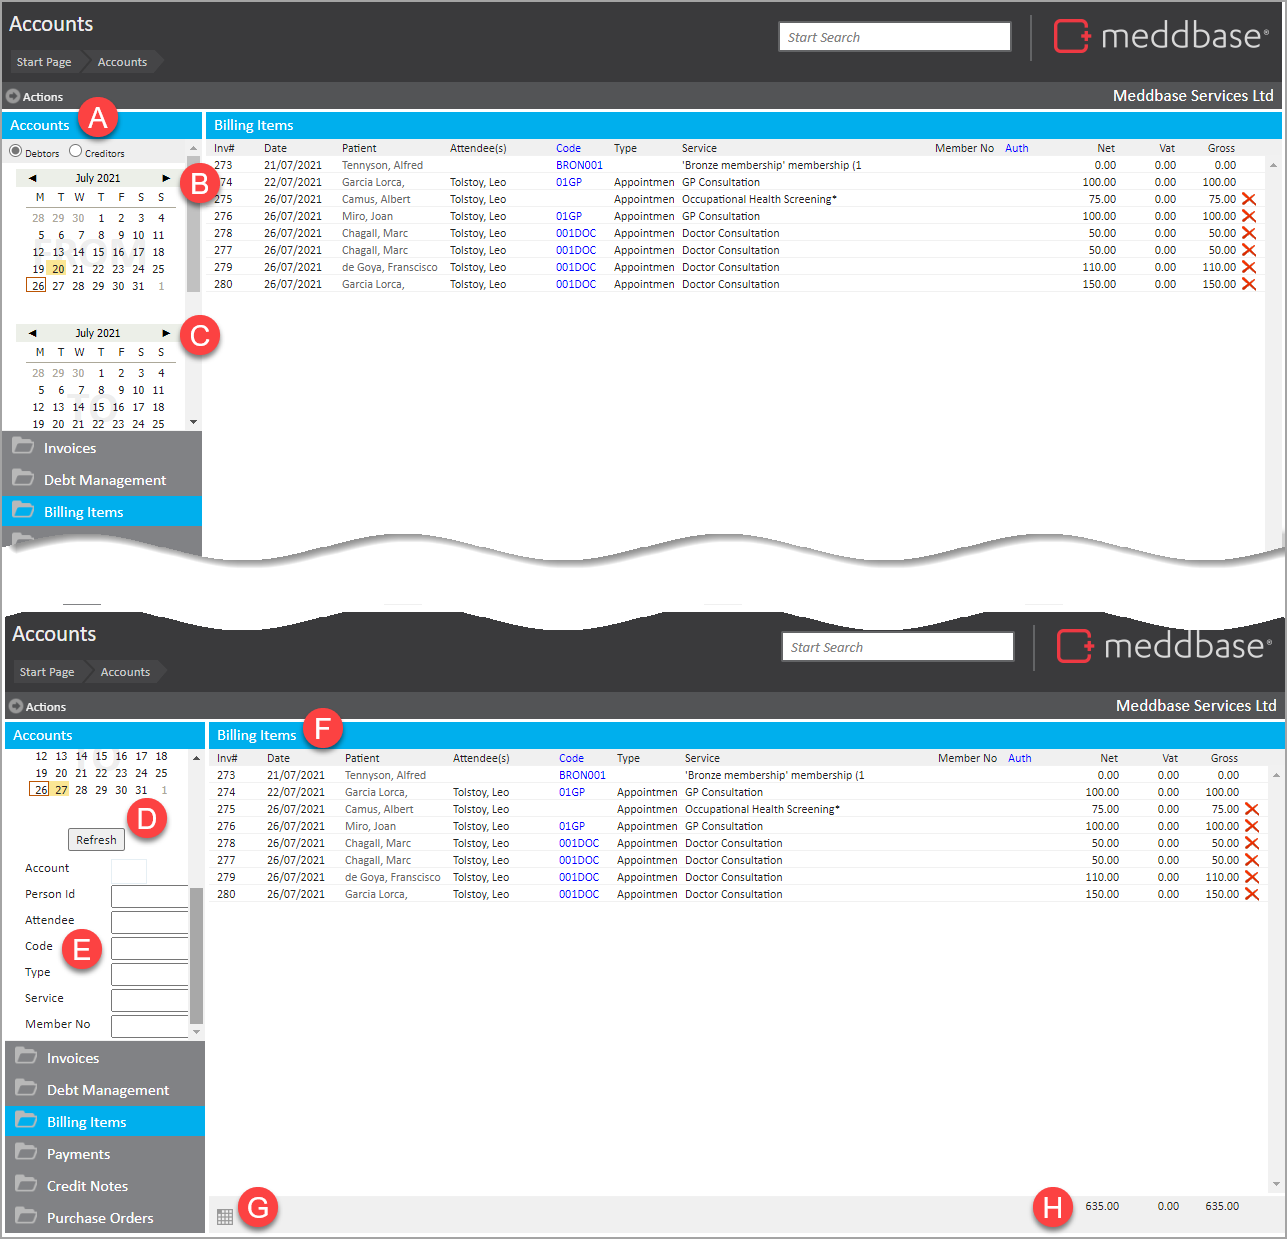Click the Actions arrow icon in the lower screenshot
Screen dimensions: 1287x1239
16,707
